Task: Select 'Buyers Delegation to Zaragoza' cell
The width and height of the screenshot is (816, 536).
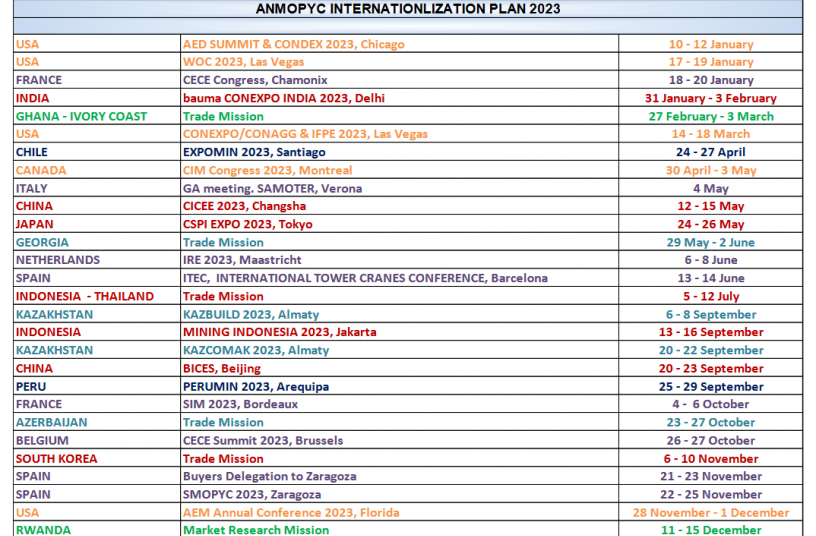Action: tap(400, 477)
